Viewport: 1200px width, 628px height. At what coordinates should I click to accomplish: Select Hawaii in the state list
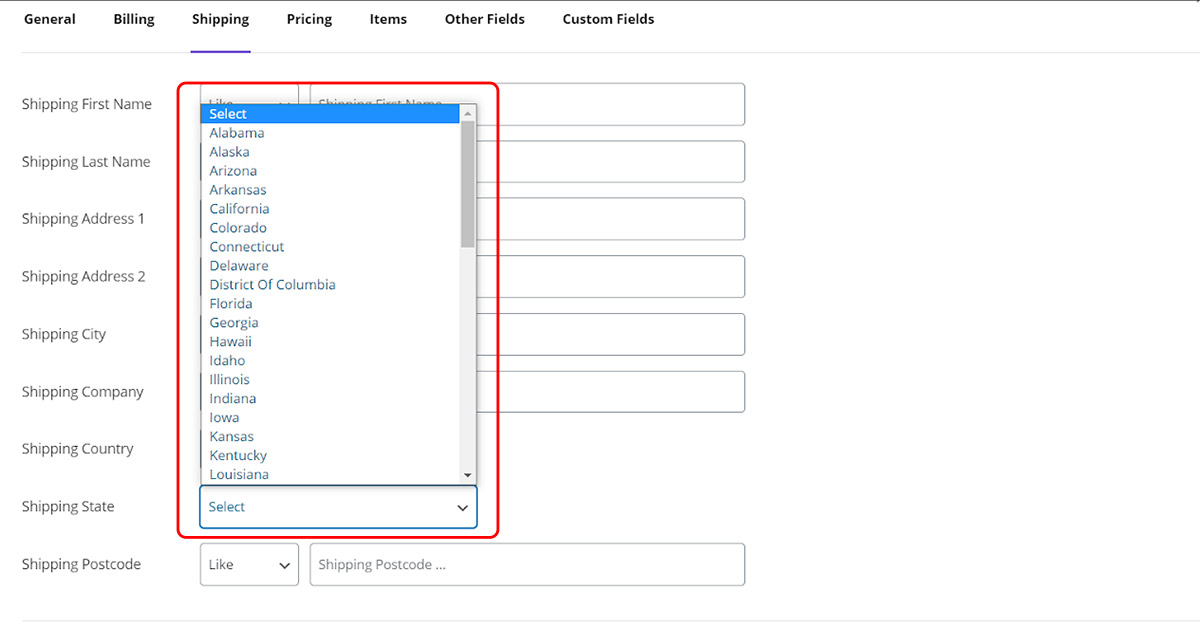pyautogui.click(x=231, y=342)
